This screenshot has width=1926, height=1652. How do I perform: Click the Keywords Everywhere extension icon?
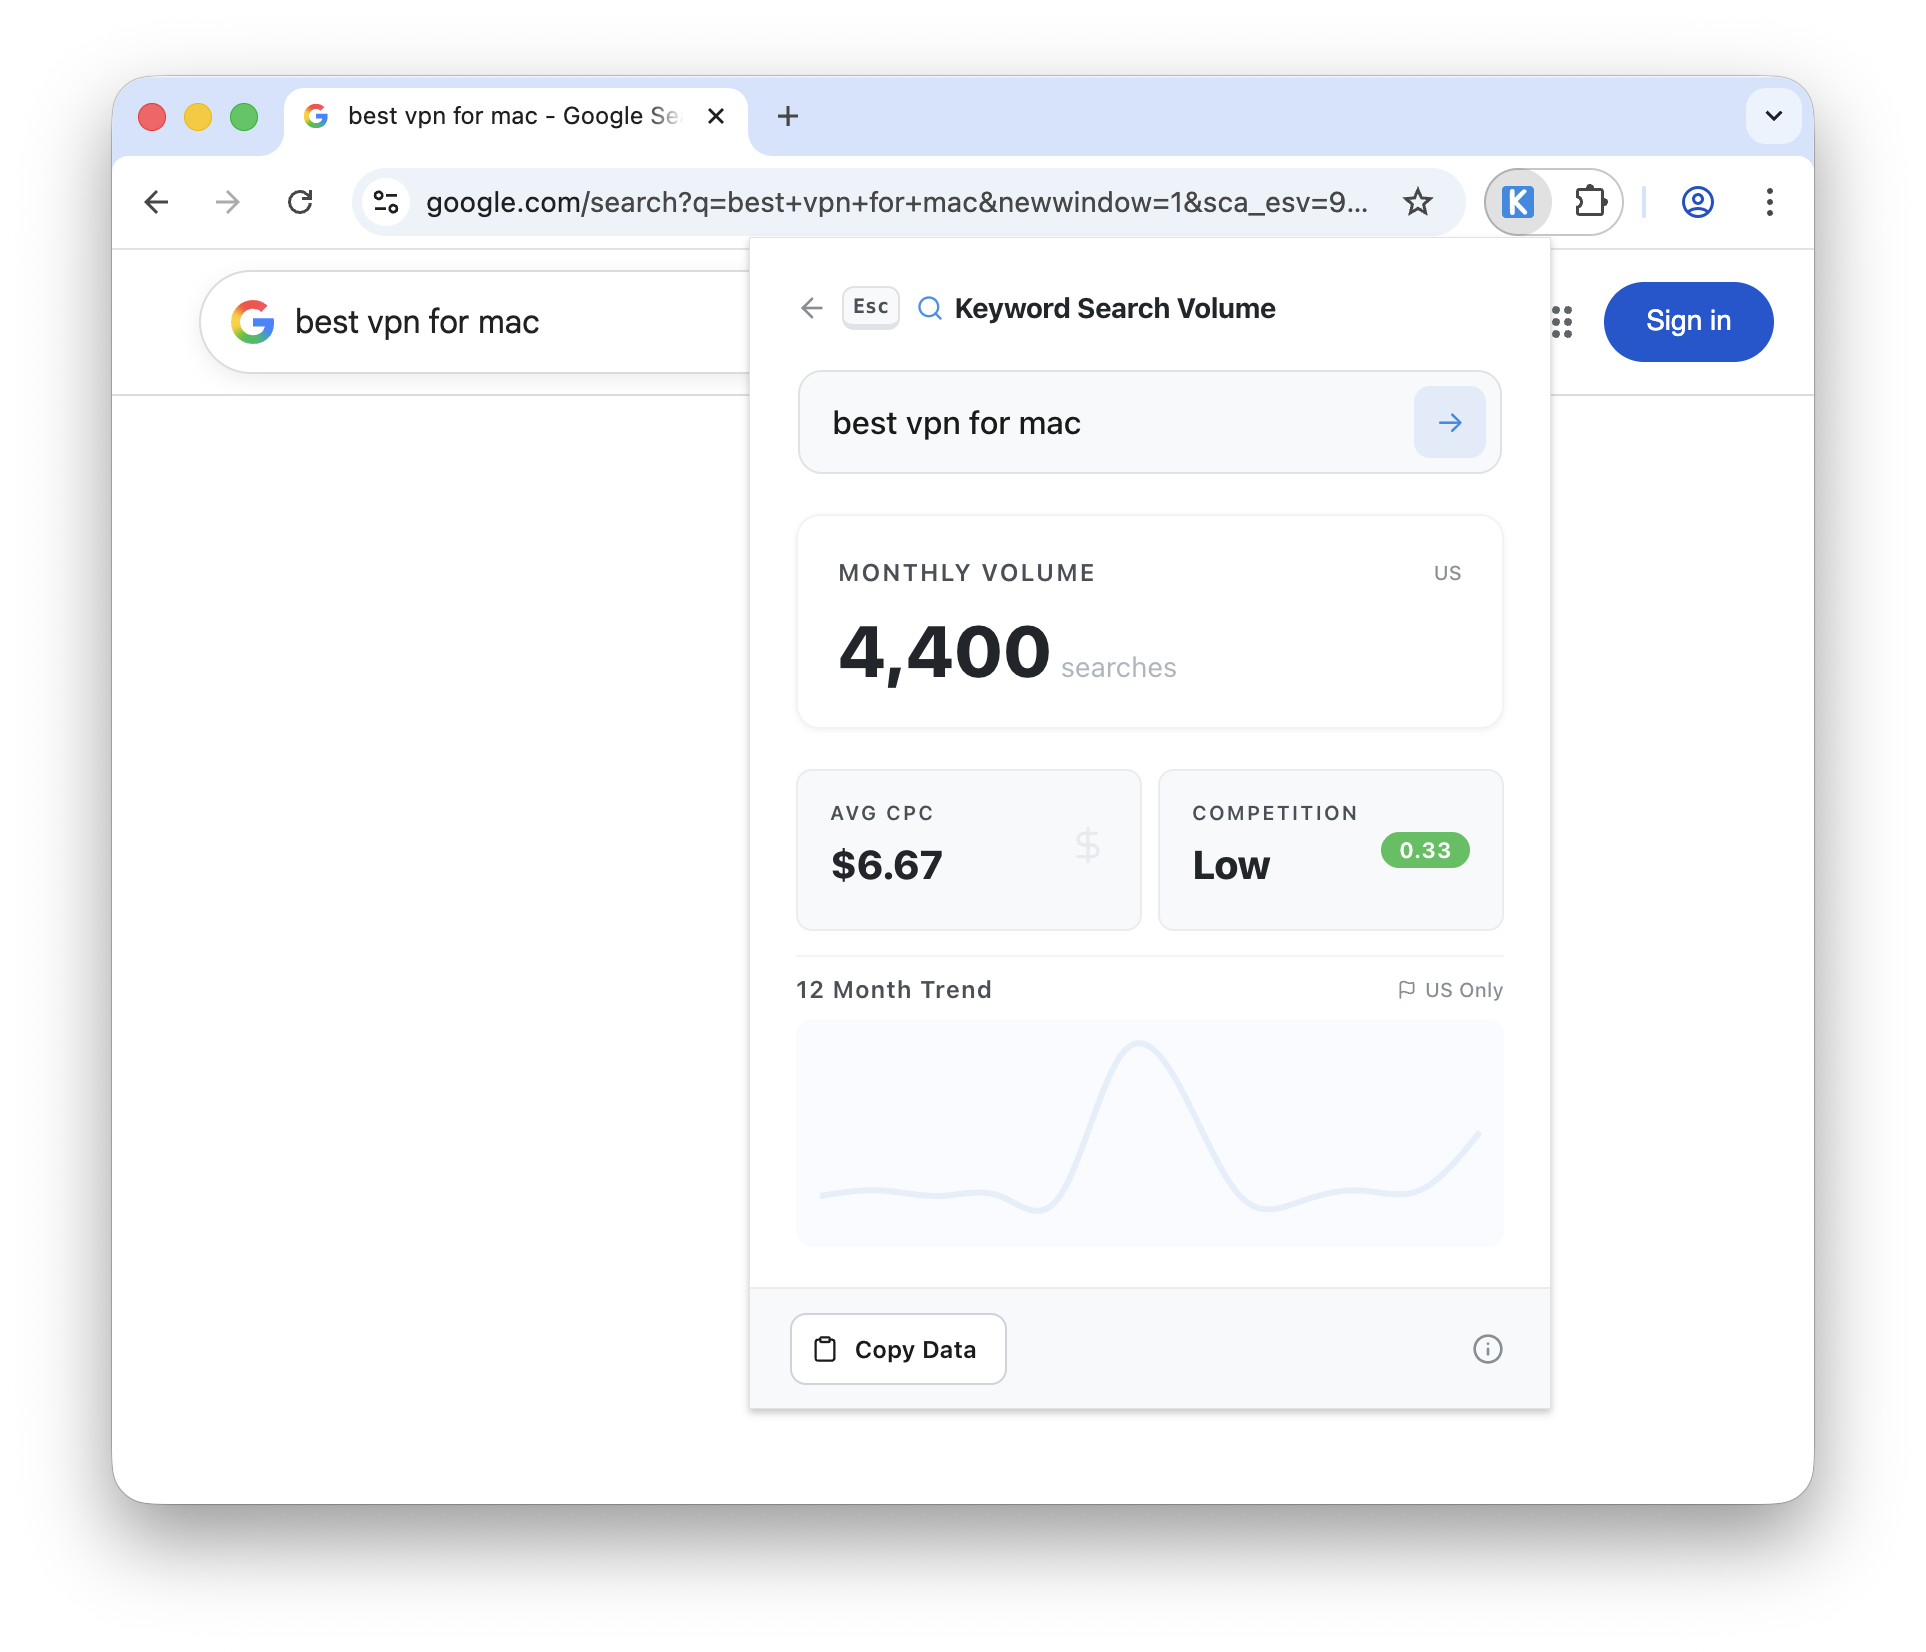point(1518,202)
